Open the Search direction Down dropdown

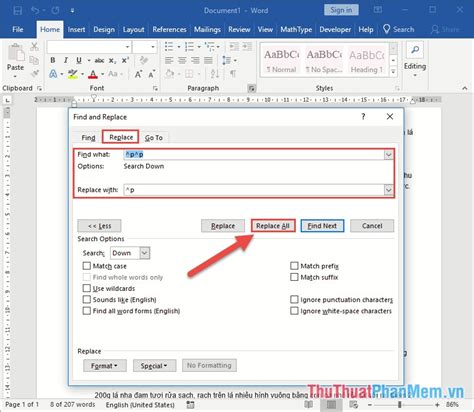[144, 253]
